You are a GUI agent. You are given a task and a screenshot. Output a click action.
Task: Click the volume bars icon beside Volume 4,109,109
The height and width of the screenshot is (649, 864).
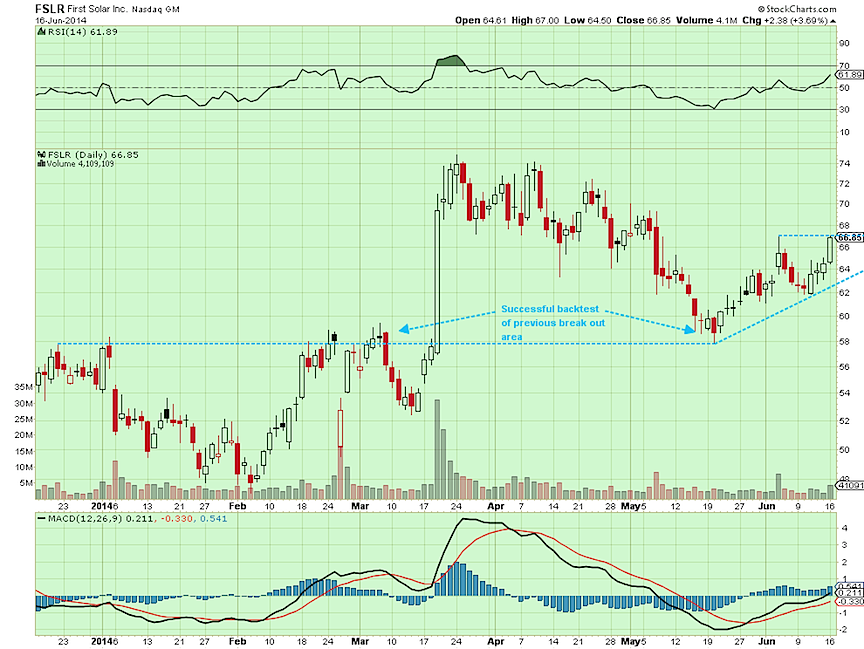tap(41, 164)
